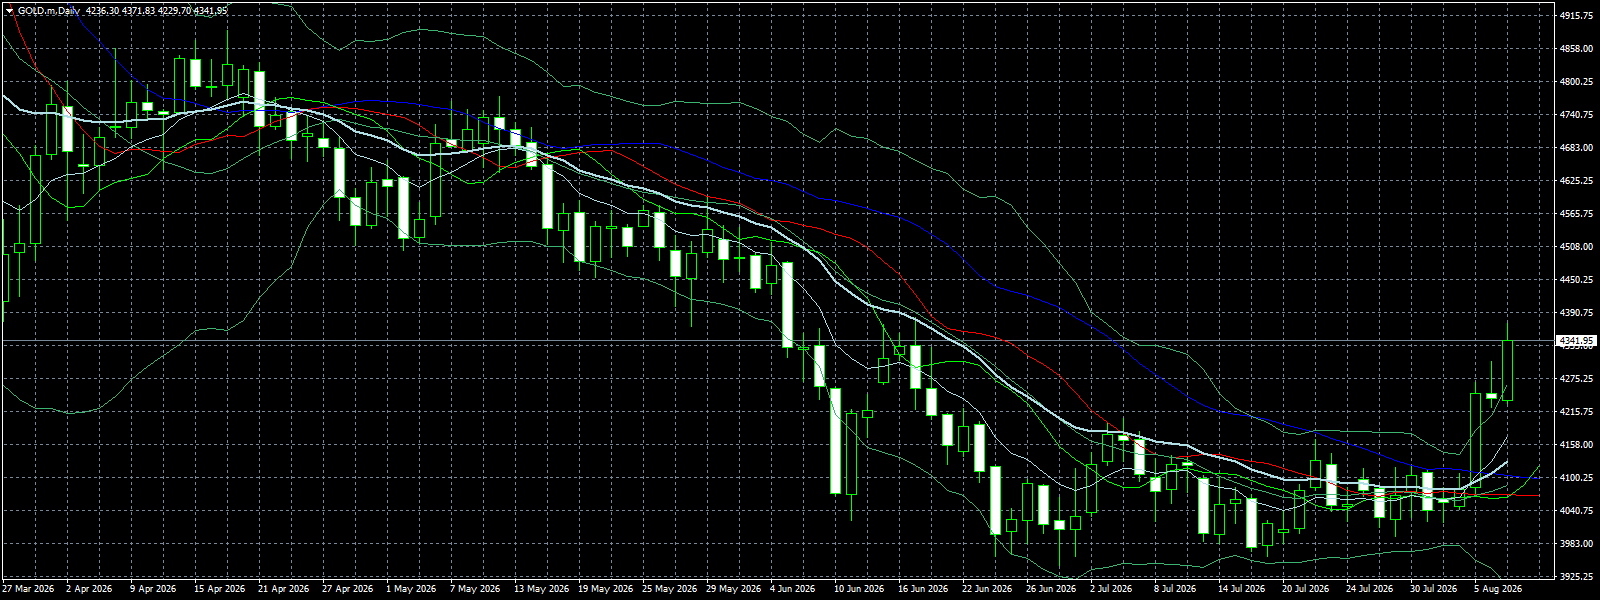Click the 5 Aug 2026 date label

pos(1498,589)
